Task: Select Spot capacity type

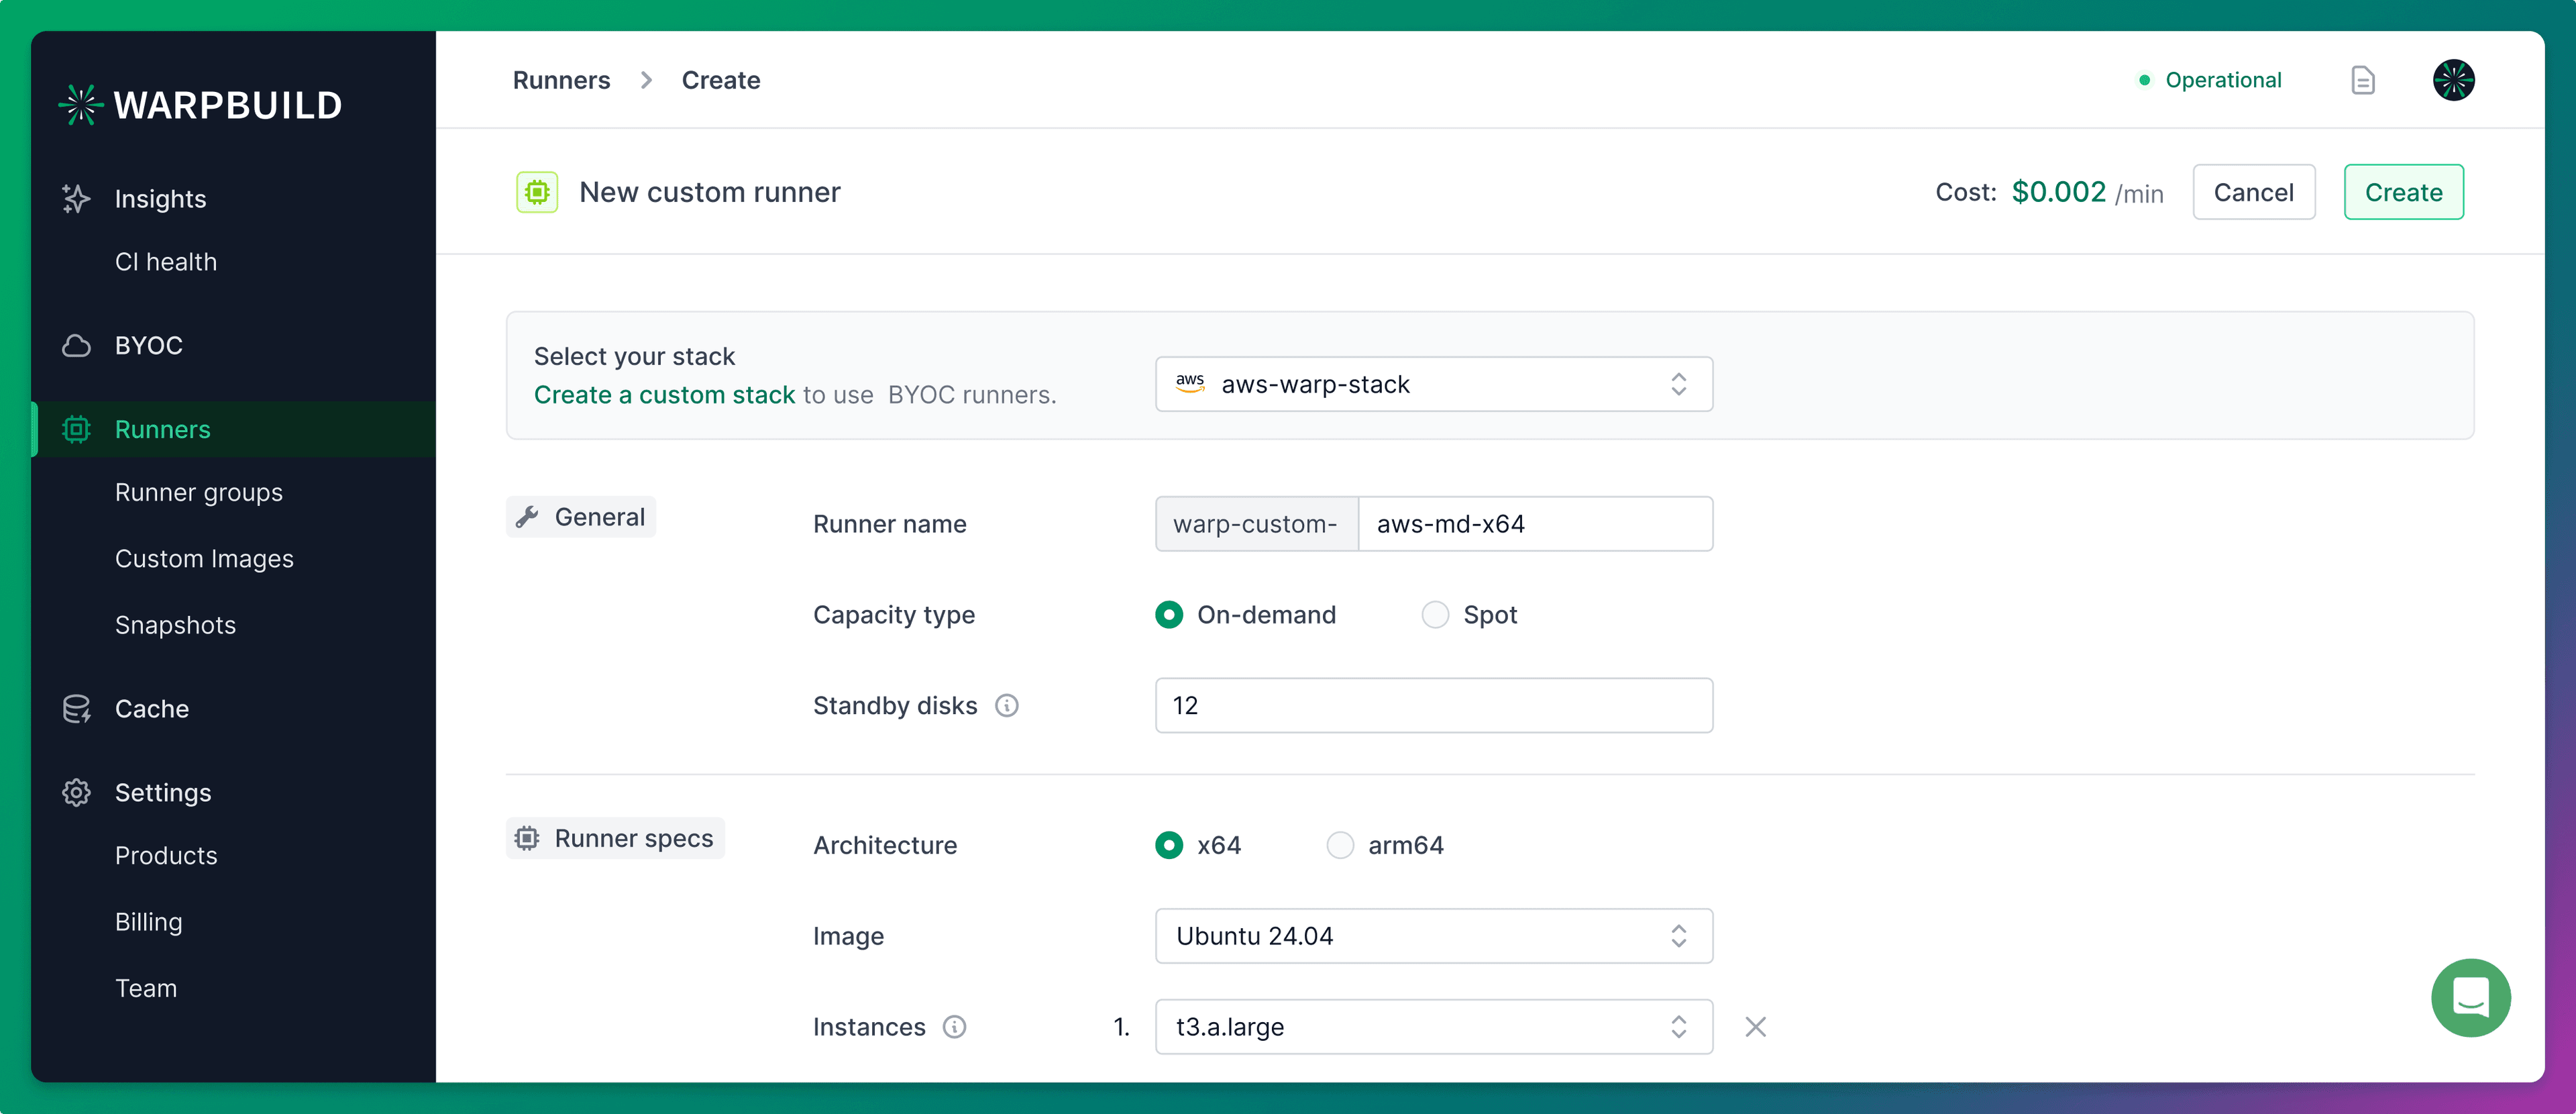Action: click(1434, 615)
